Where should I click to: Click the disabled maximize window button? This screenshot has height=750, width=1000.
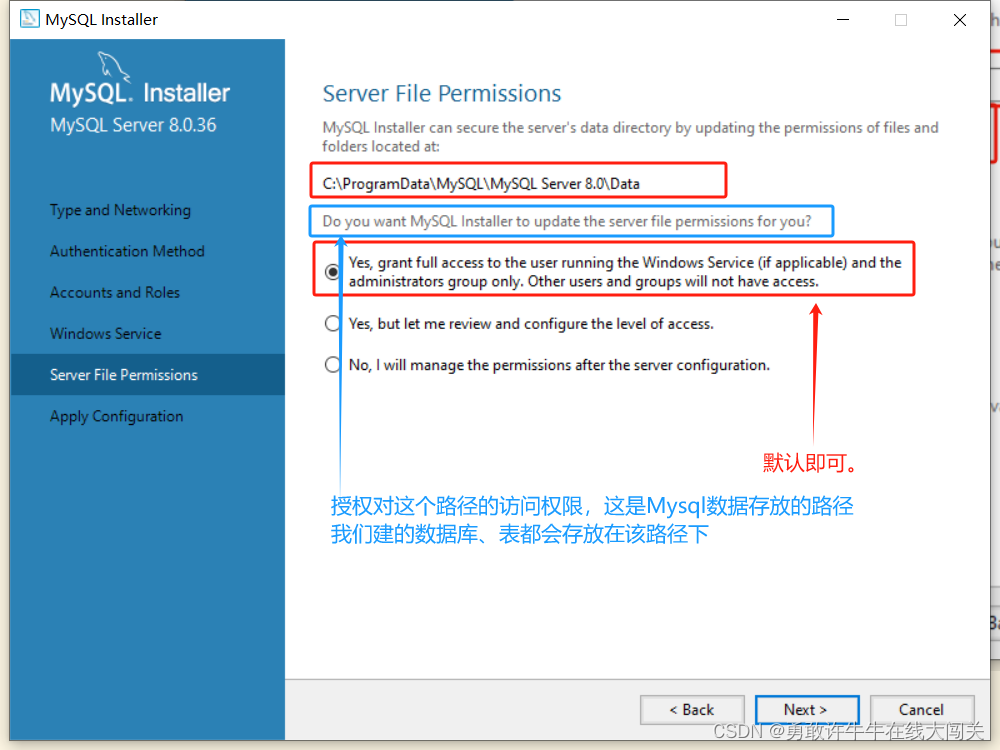(901, 20)
